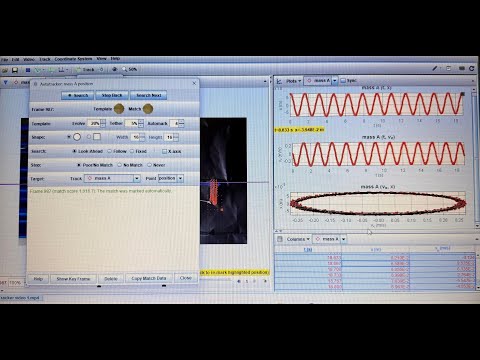Click the notes page icon in top-right toolbar
The height and width of the screenshot is (360, 480).
(x=448, y=68)
